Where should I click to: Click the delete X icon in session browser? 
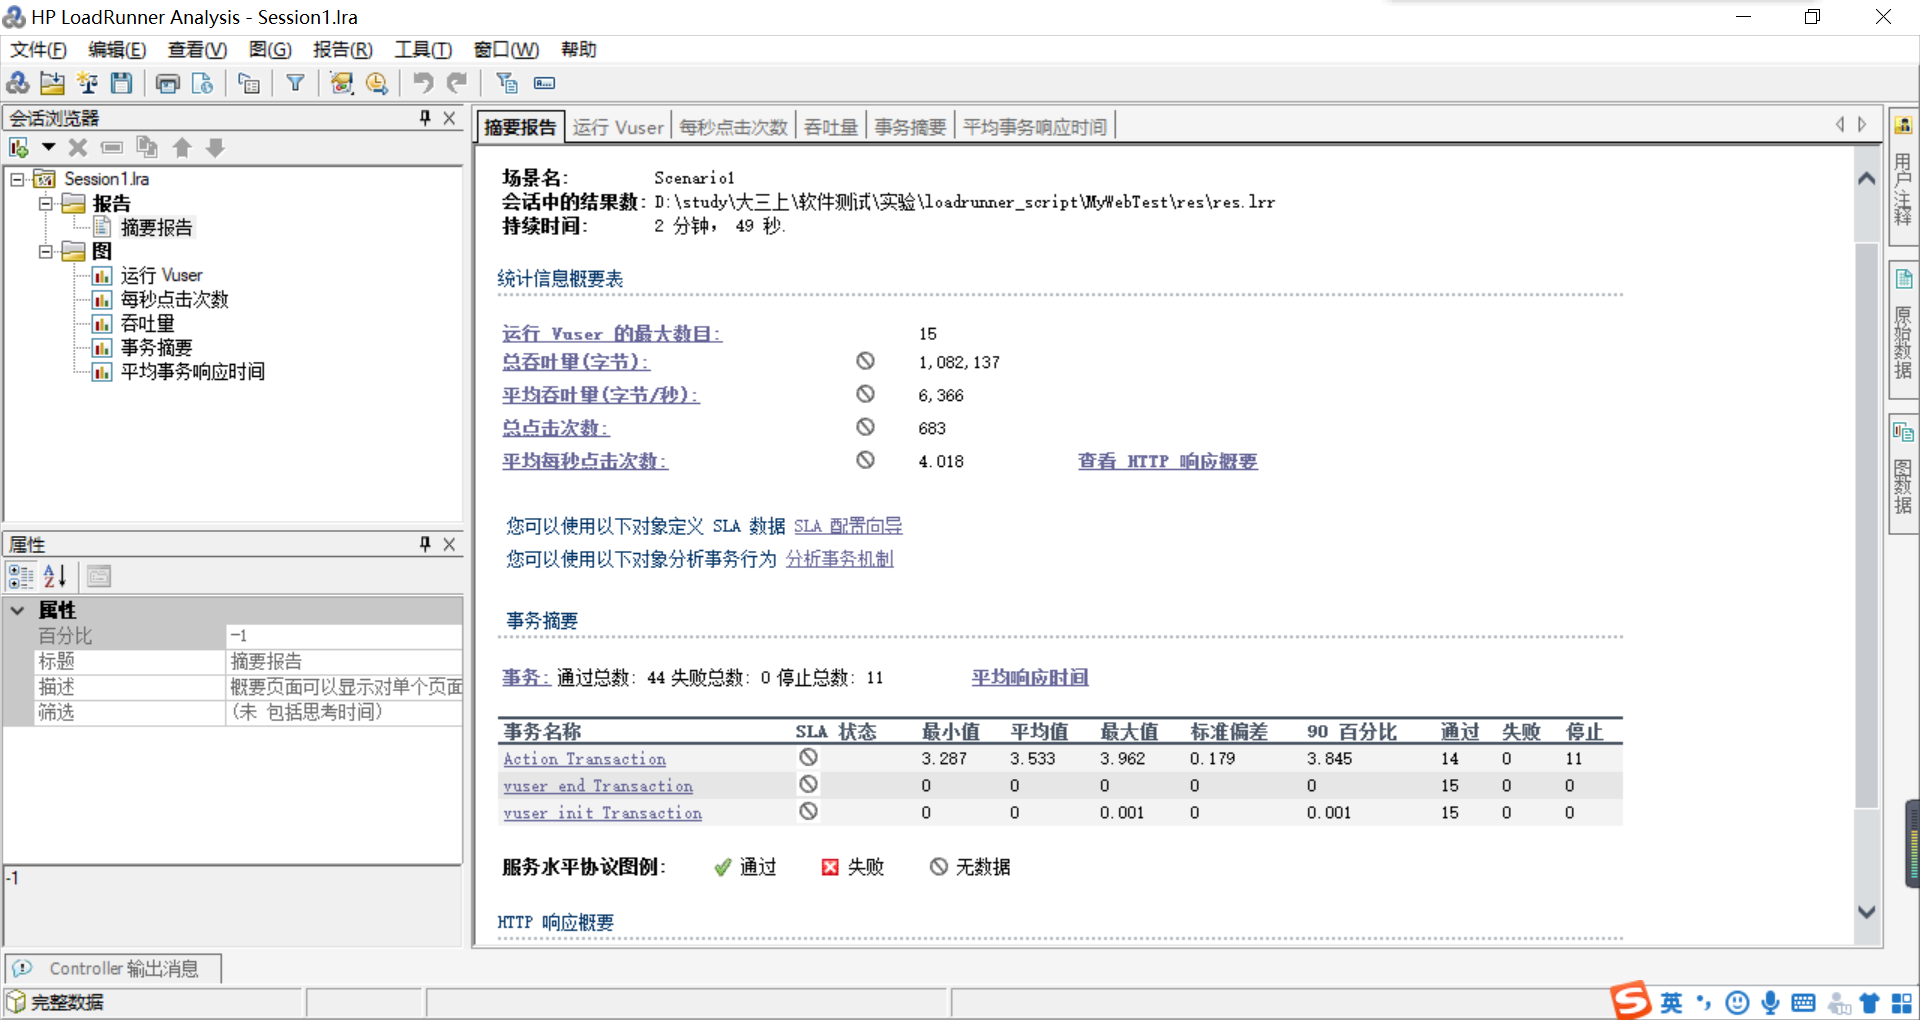pos(78,148)
